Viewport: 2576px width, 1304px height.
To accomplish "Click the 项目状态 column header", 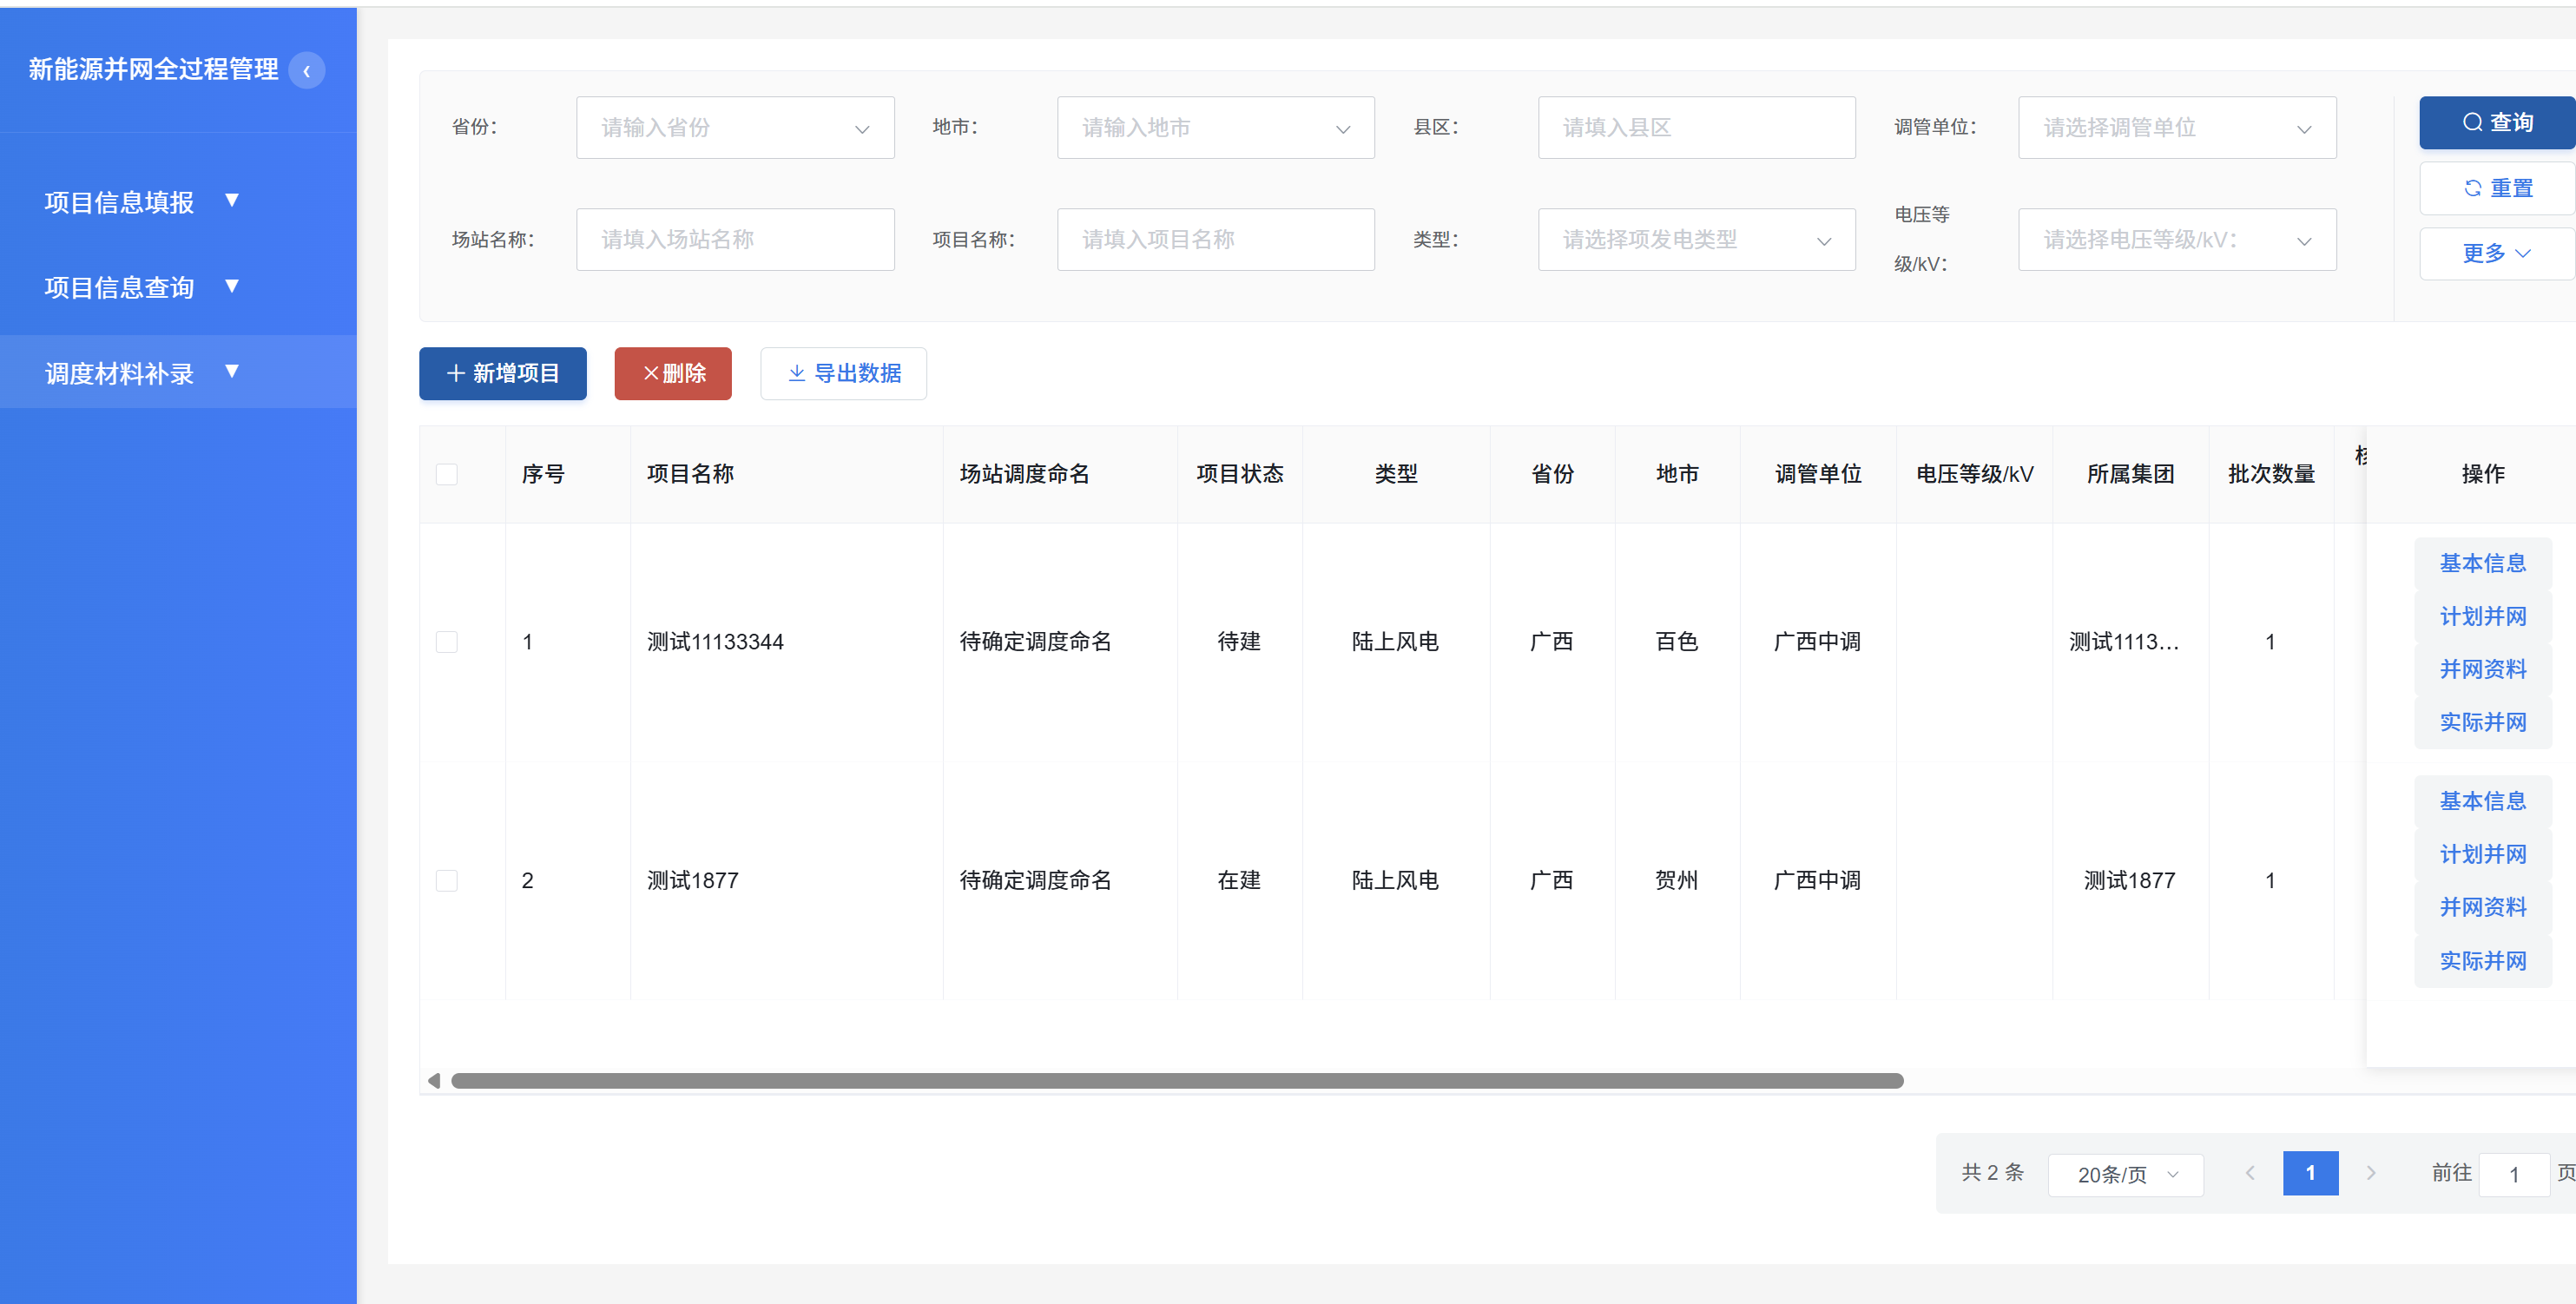I will point(1240,474).
